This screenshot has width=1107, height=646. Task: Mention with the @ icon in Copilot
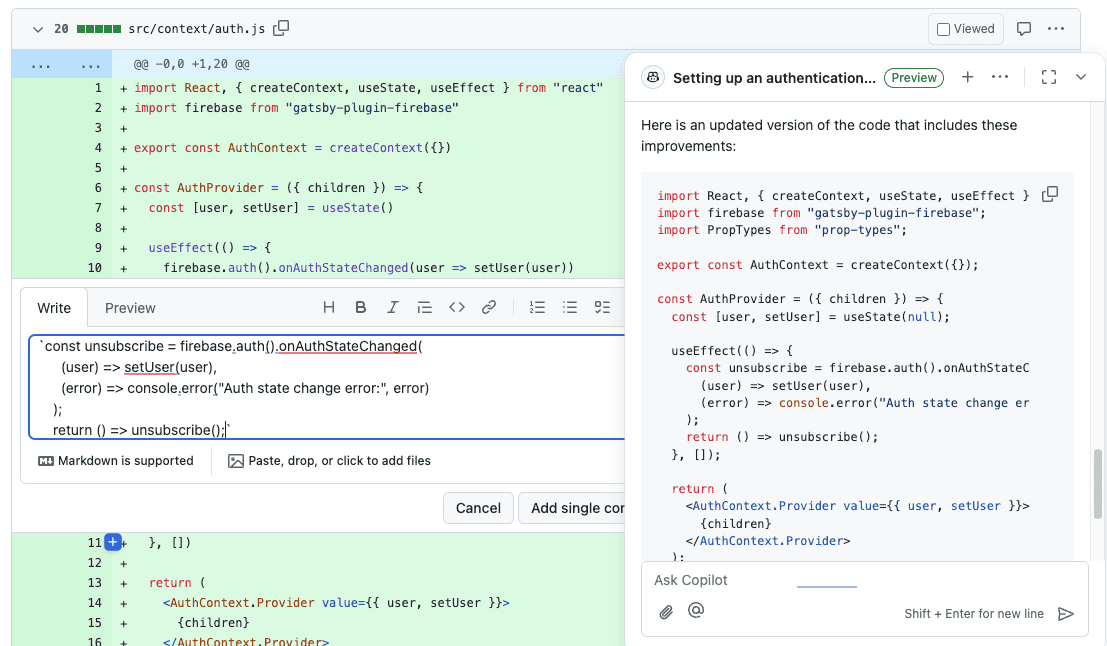coord(696,611)
